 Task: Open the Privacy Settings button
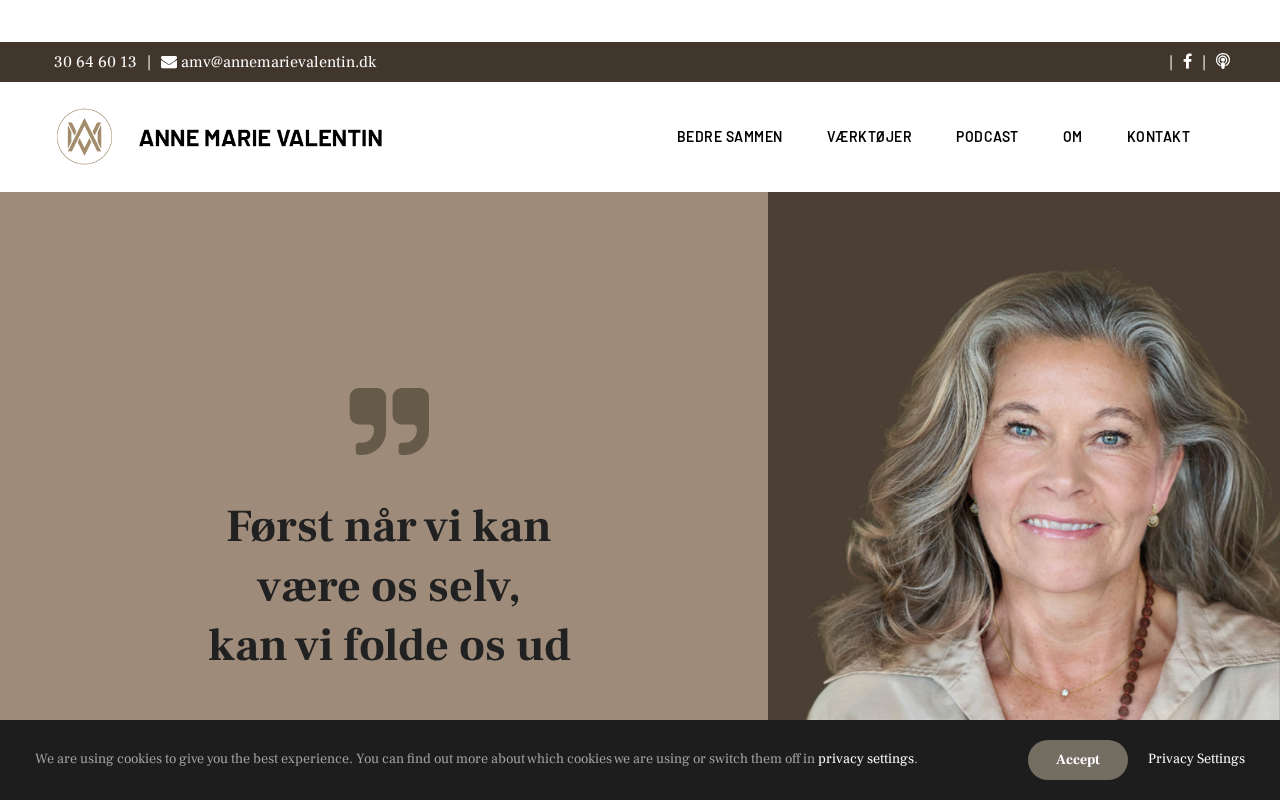click(1196, 759)
